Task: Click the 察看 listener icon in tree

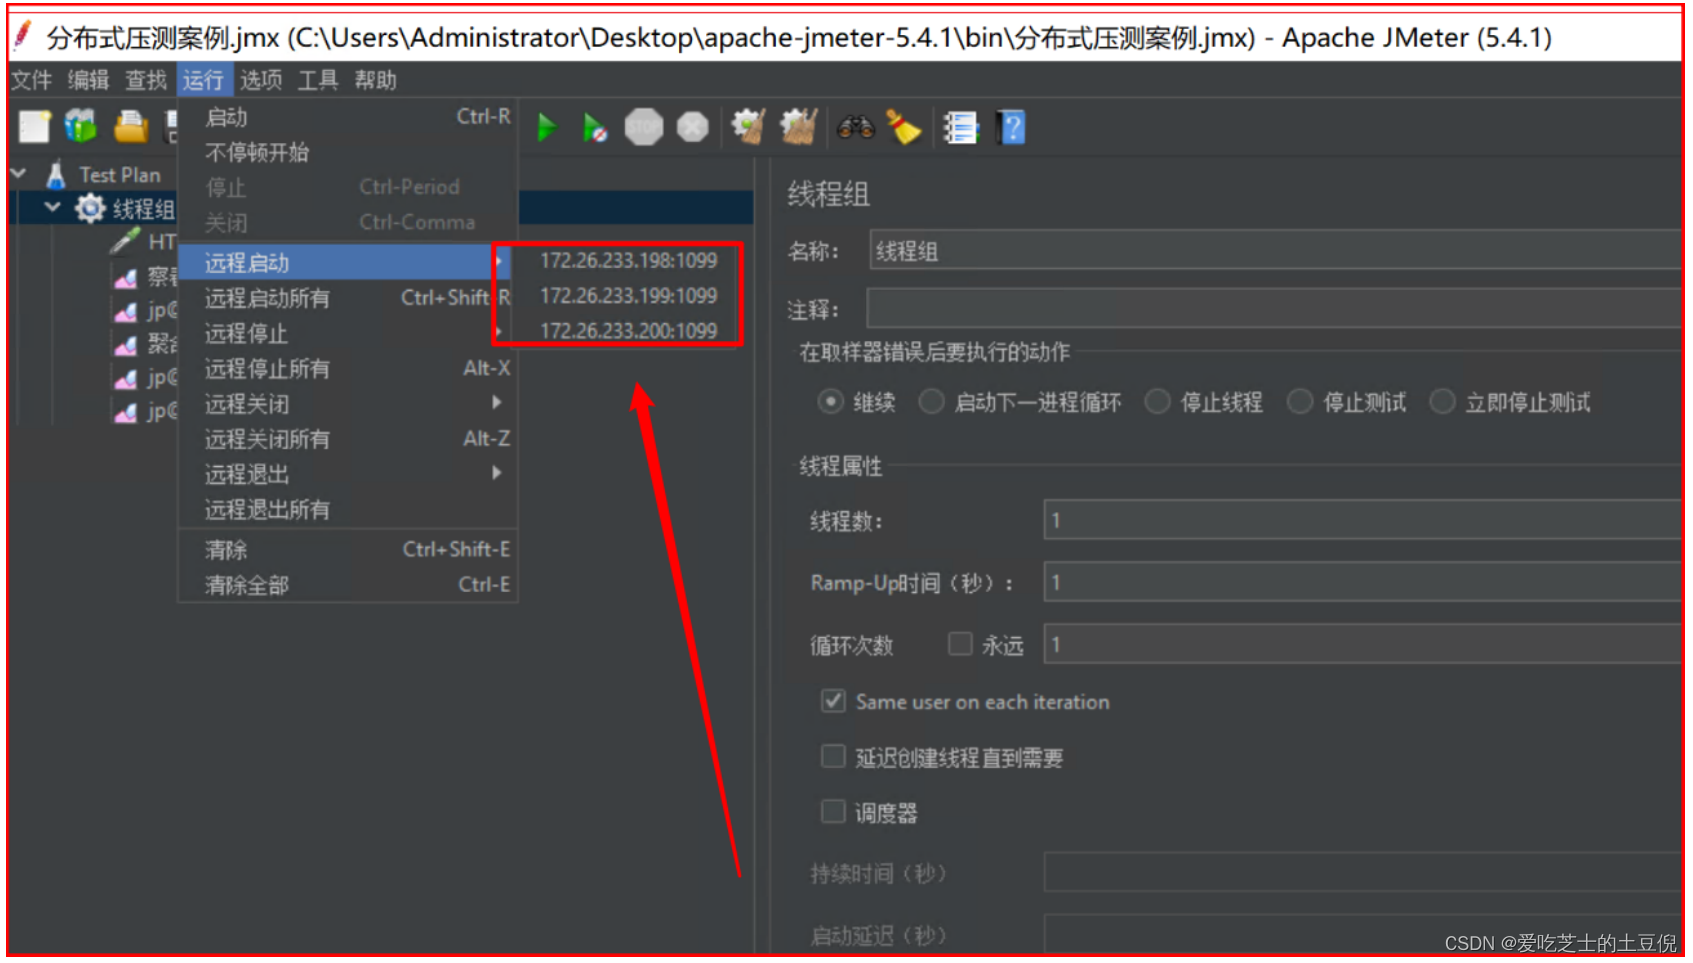Action: [126, 277]
